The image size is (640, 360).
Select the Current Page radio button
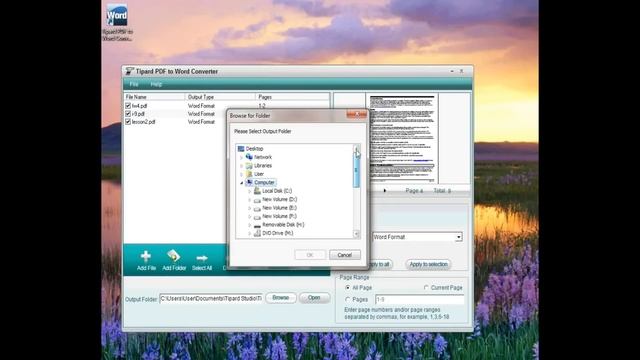click(426, 288)
